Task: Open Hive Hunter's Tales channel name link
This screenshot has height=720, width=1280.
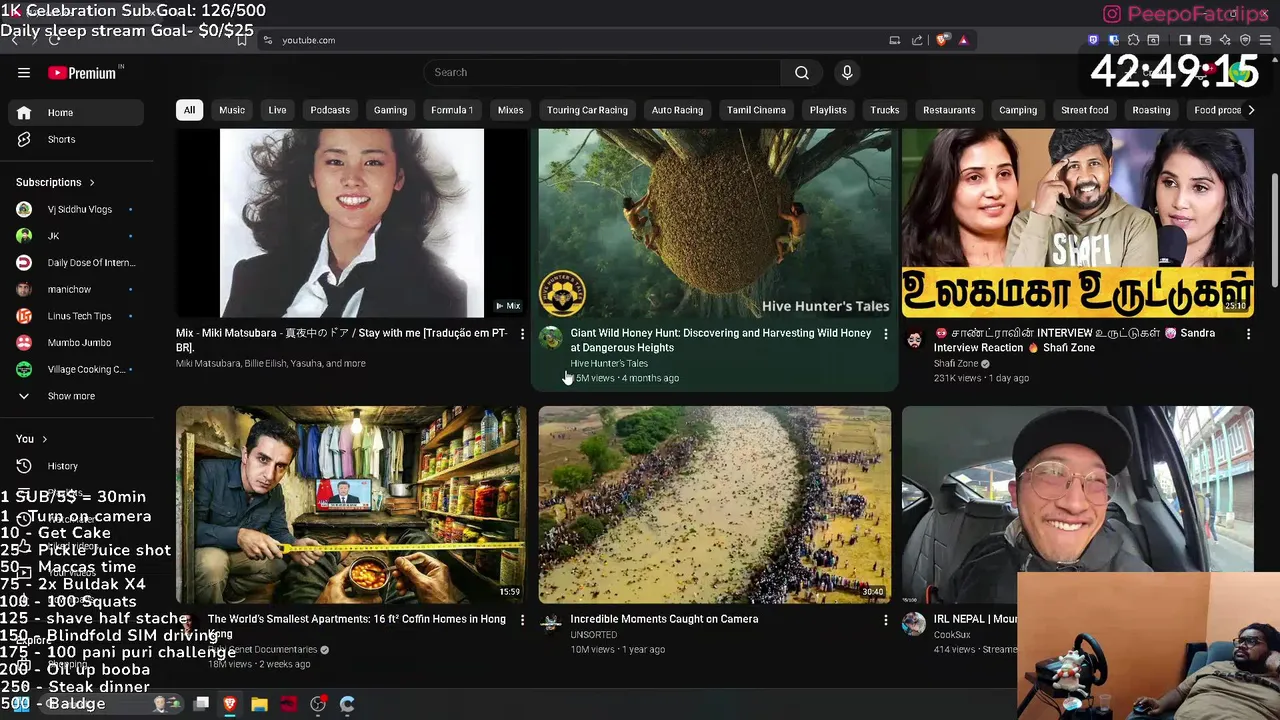Action: tap(609, 363)
